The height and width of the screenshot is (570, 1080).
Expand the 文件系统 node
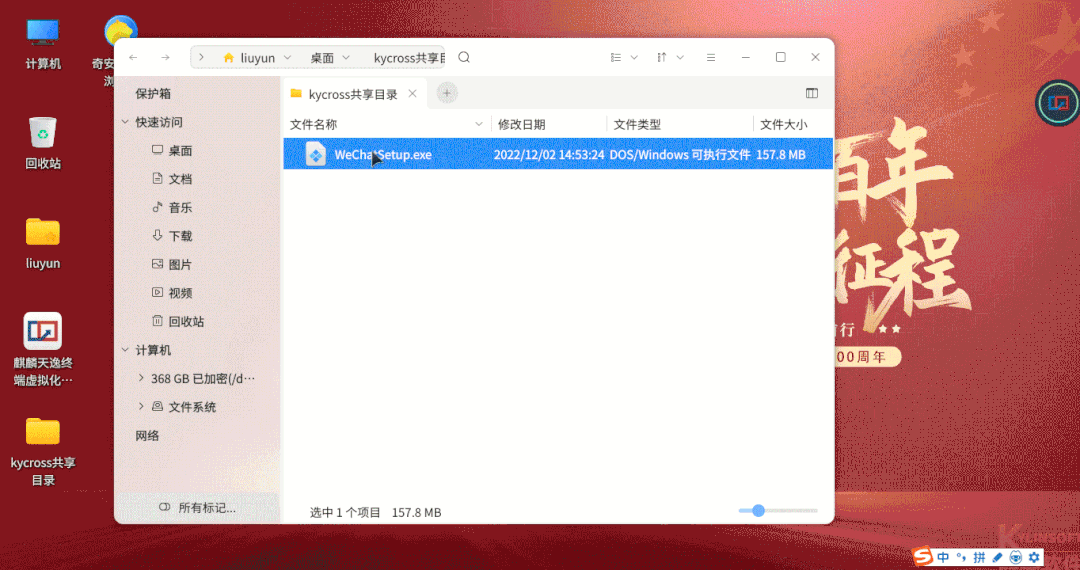click(141, 407)
